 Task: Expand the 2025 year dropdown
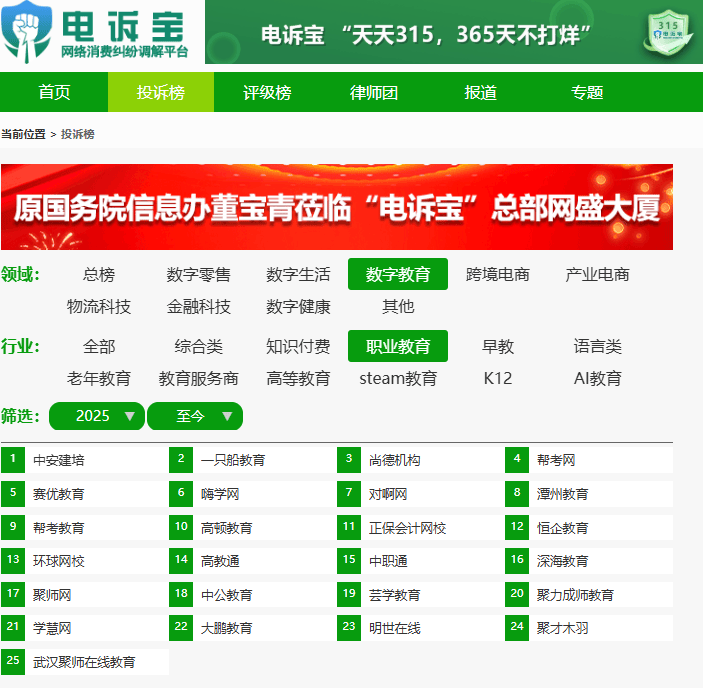(x=96, y=416)
